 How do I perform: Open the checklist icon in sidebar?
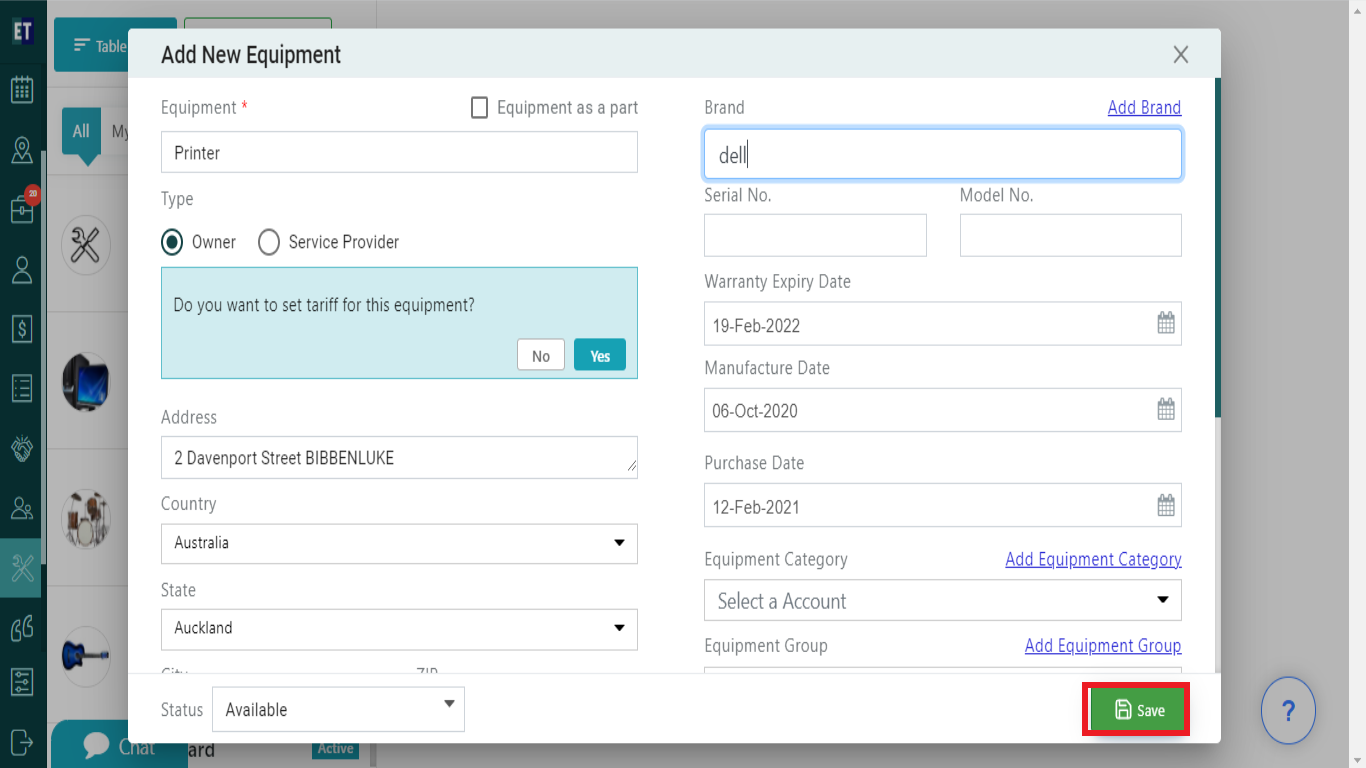(x=22, y=388)
